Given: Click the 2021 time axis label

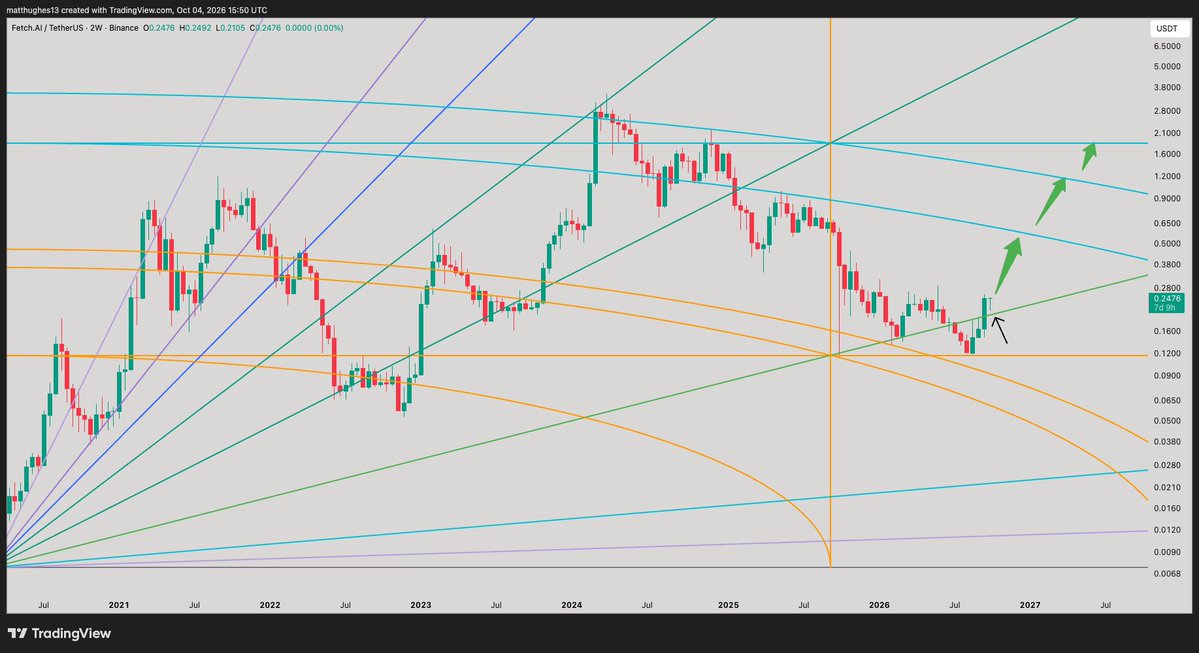Looking at the screenshot, I should tap(119, 605).
